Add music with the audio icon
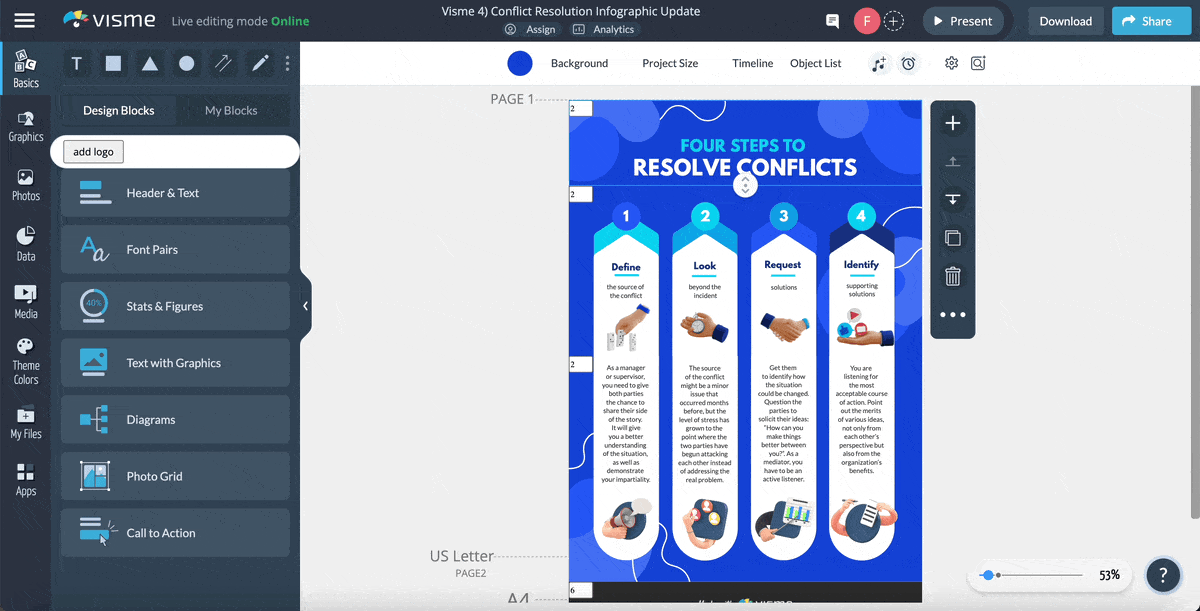Screen dimensions: 1200x611 [879, 62]
